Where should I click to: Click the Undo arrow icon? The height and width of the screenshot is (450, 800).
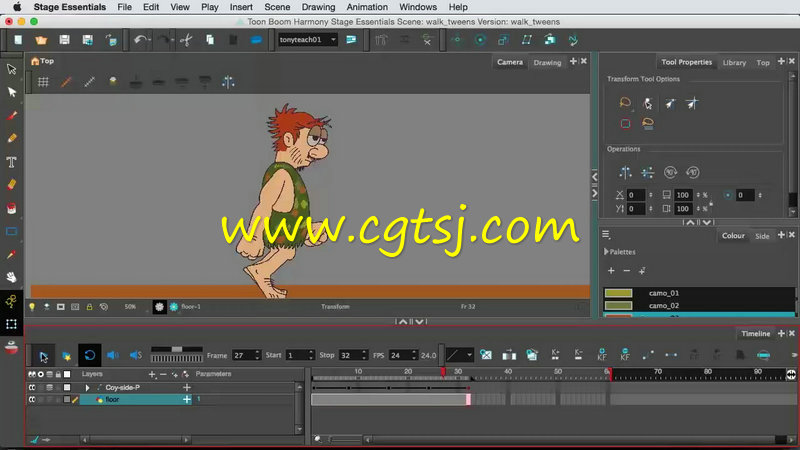(x=140, y=40)
